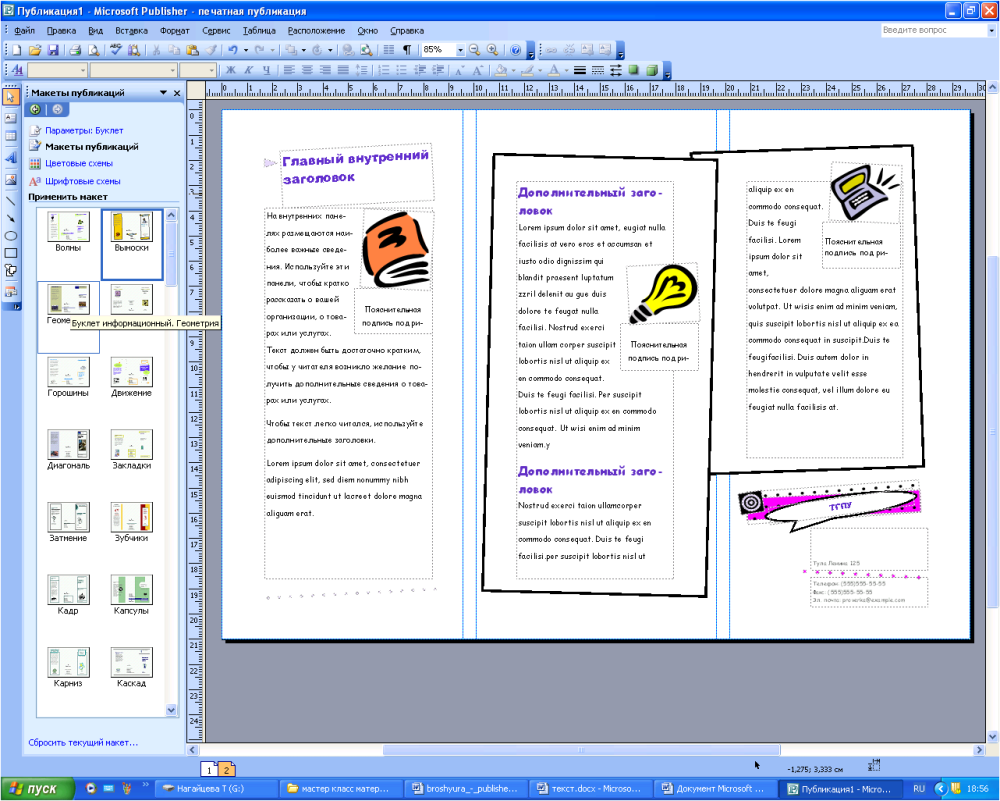Toggle left text alignment
The height and width of the screenshot is (801, 1000).
(x=290, y=70)
